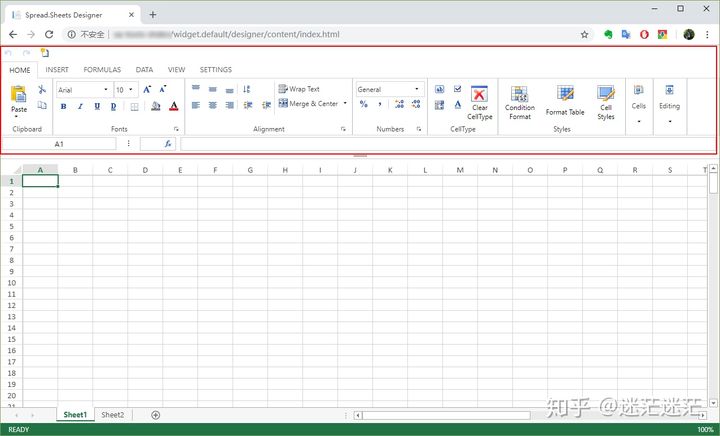Click the Wrap Text button
The height and width of the screenshot is (436, 720).
pyautogui.click(x=299, y=89)
